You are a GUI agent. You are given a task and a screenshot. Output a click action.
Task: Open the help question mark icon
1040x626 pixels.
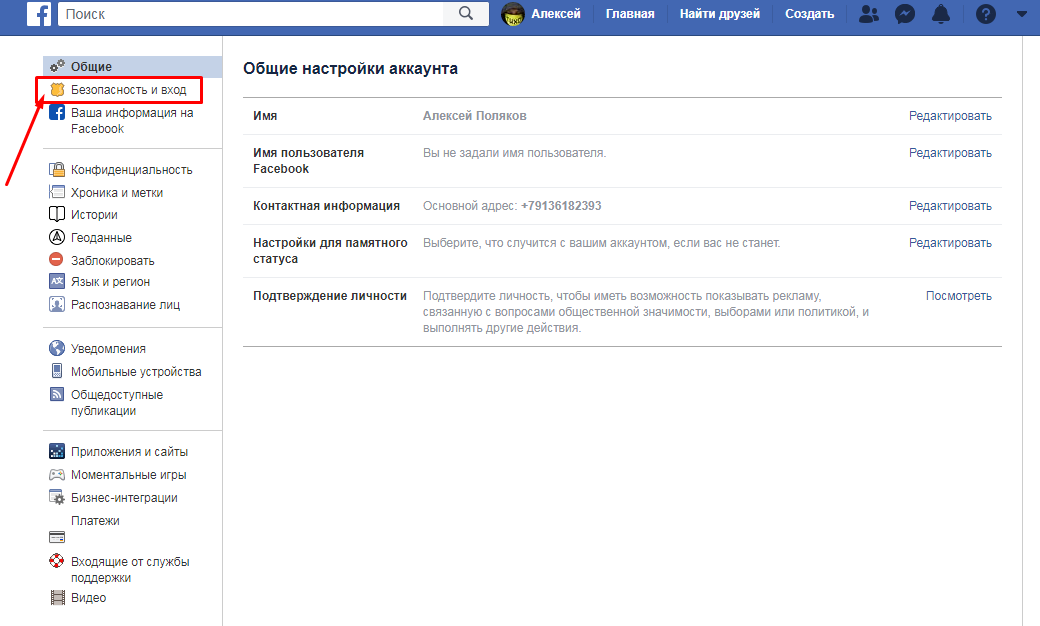point(986,14)
